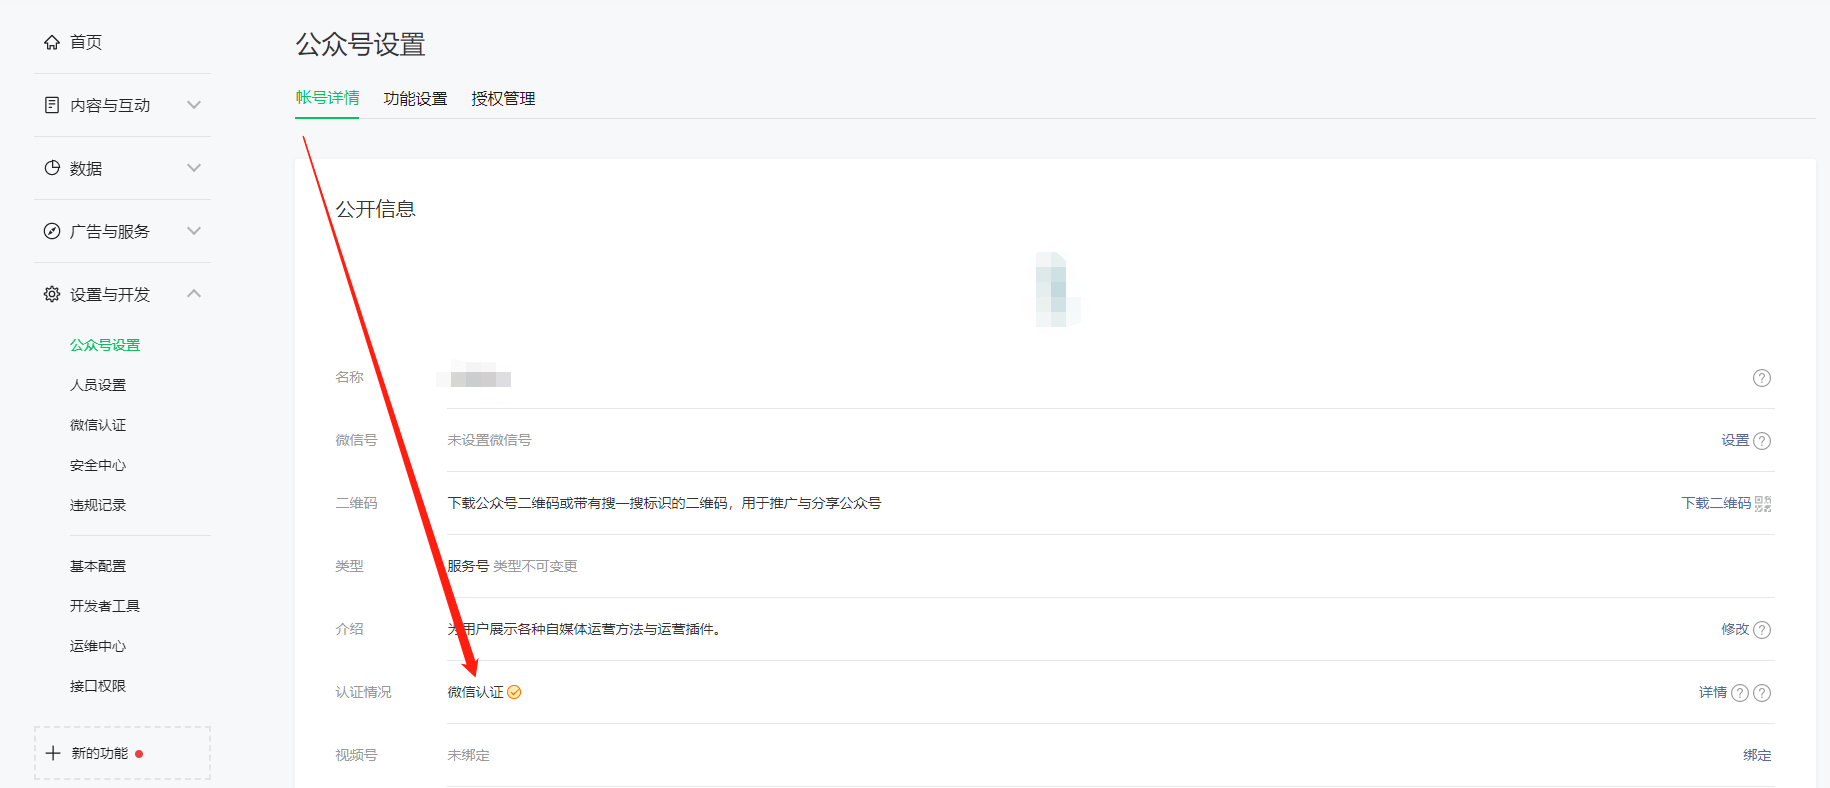The image size is (1830, 788).
Task: Click the help icon next to 修改 link
Action: pyautogui.click(x=1762, y=630)
